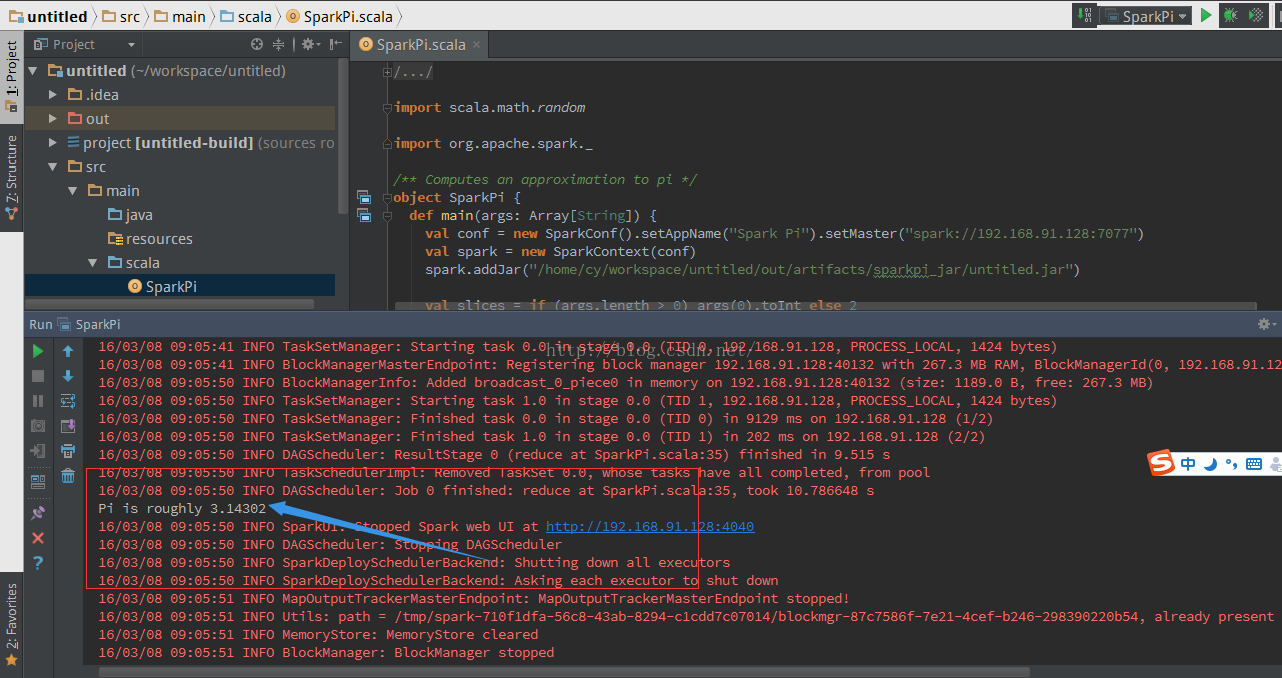Open the 2: Favorites side tab

[11, 625]
